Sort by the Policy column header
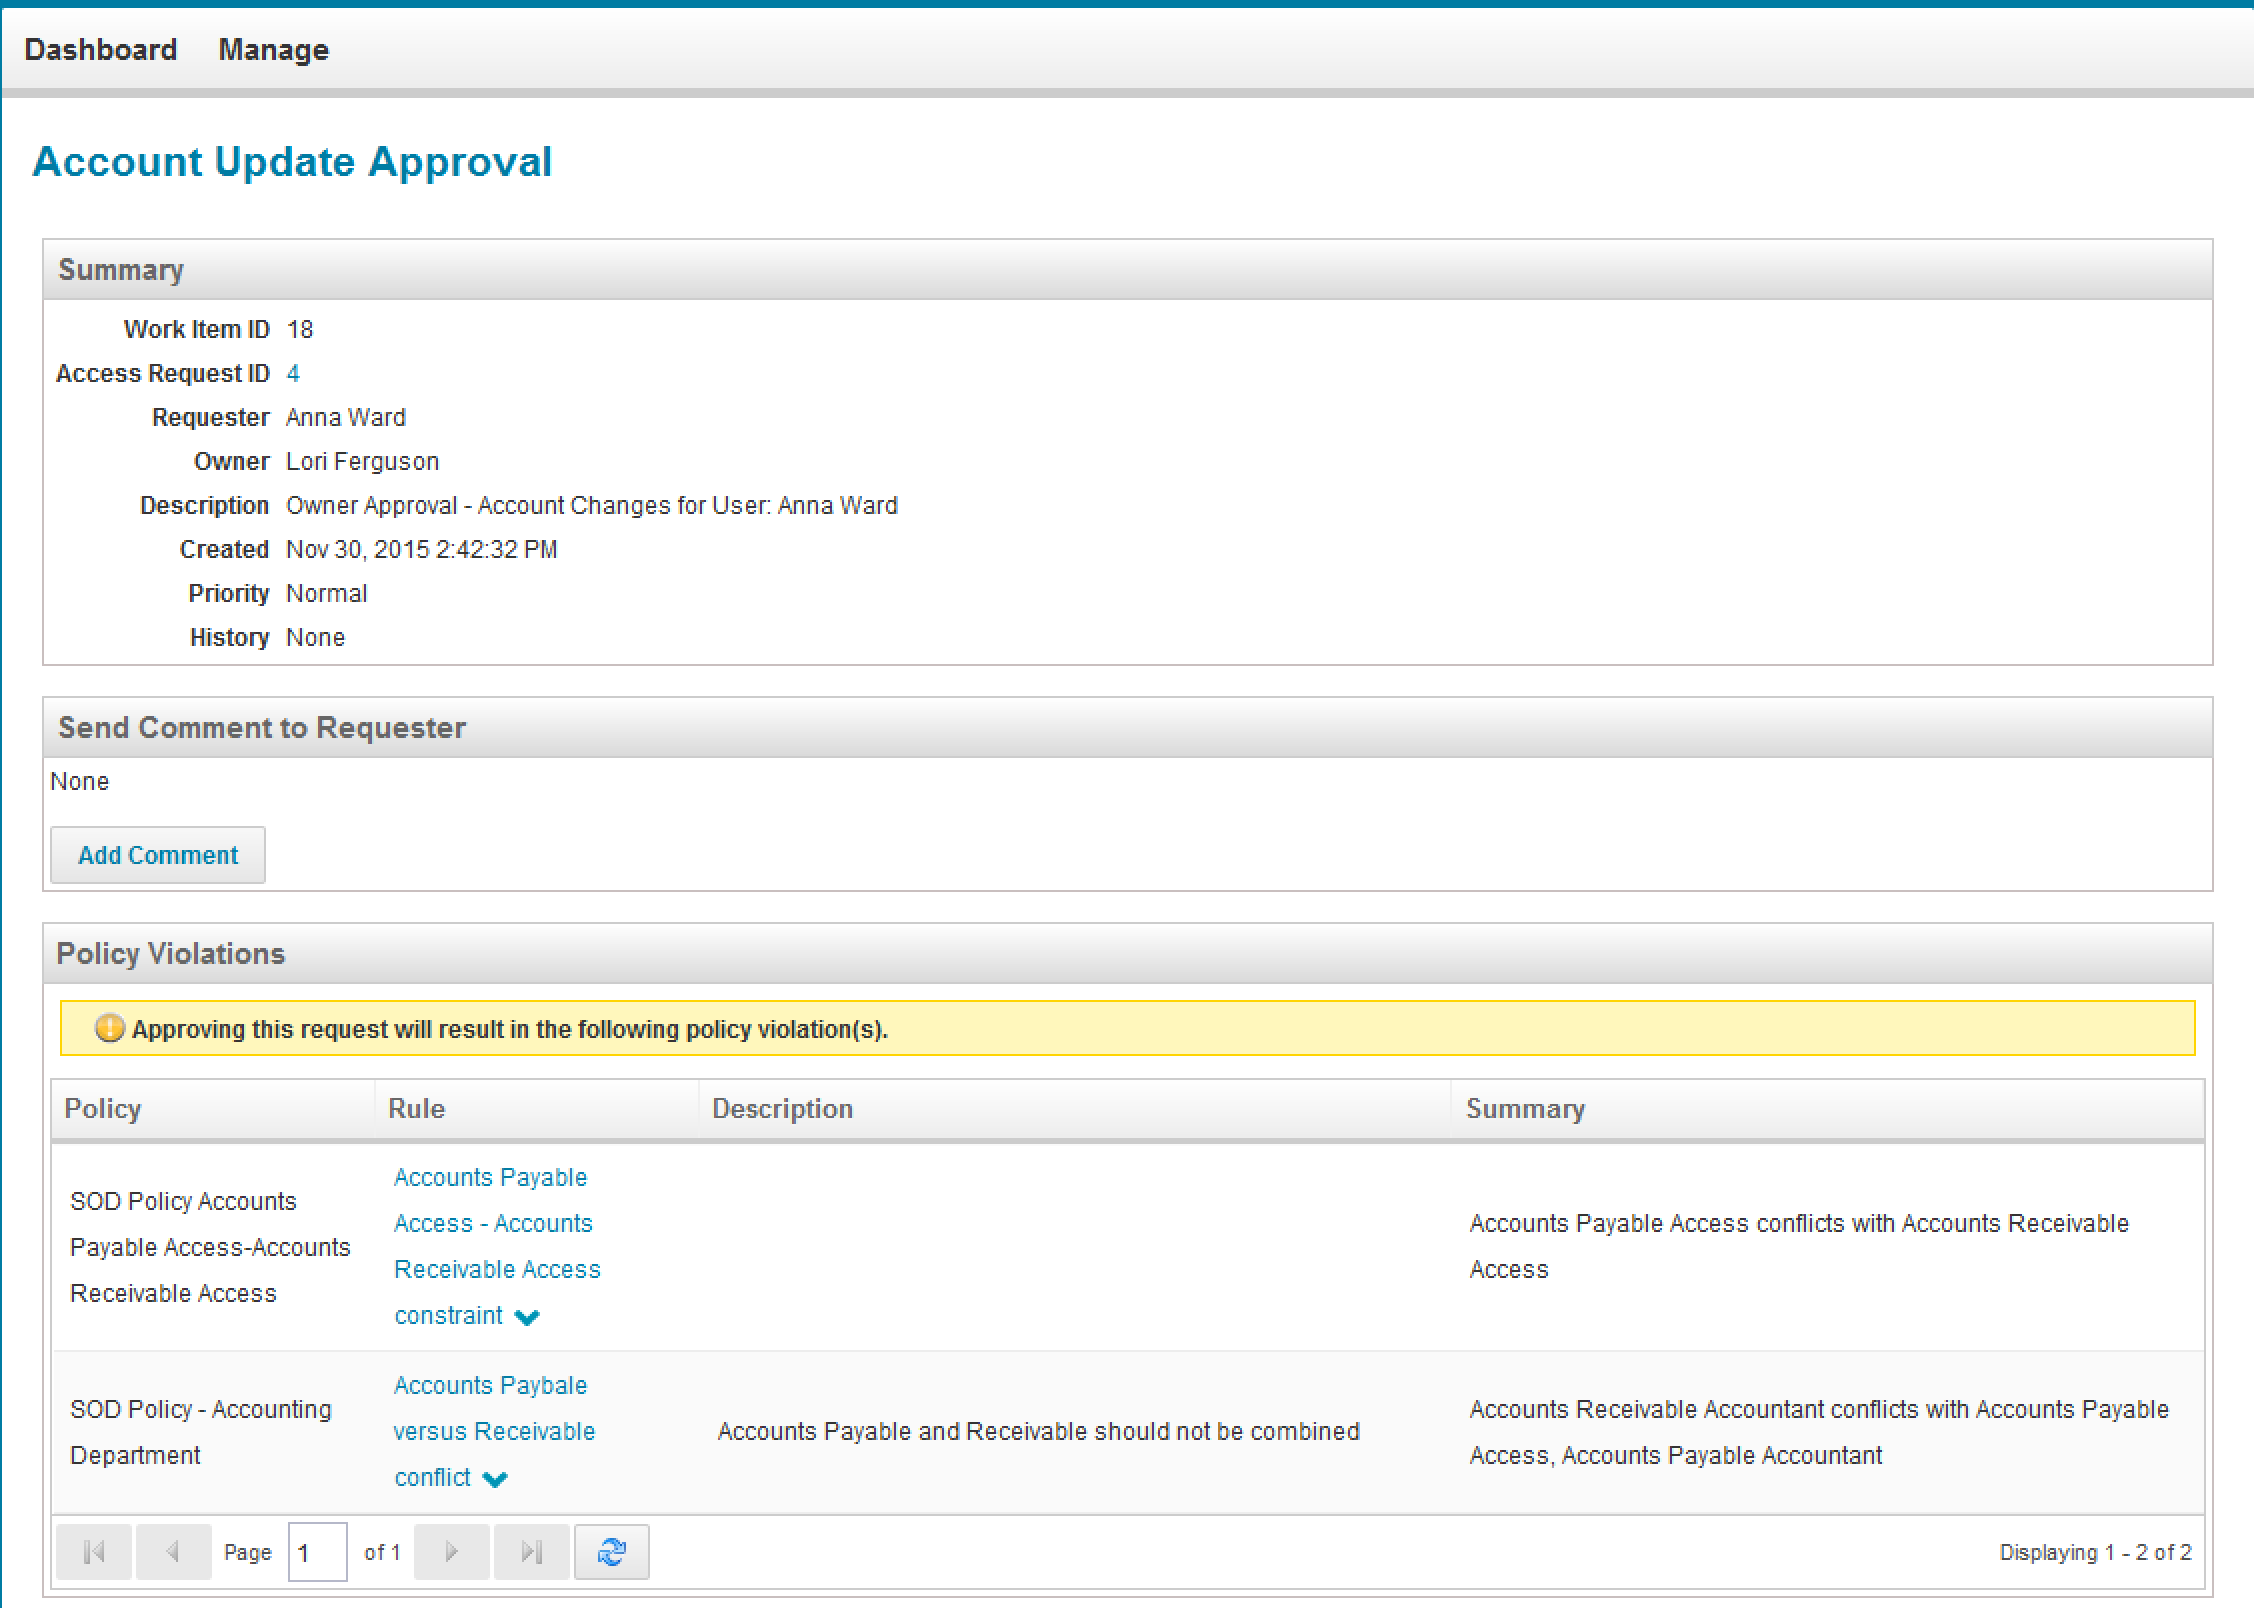 point(213,1108)
